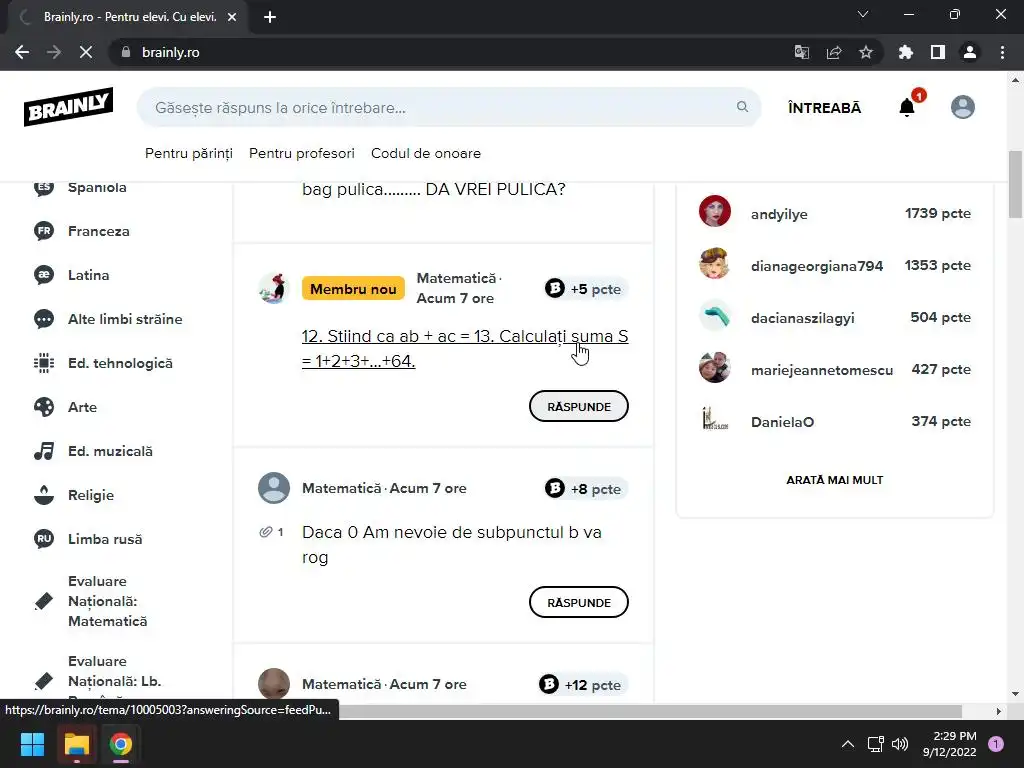1024x768 pixels.
Task: Click ÎNTREABĂ to ask a question
Action: [824, 108]
